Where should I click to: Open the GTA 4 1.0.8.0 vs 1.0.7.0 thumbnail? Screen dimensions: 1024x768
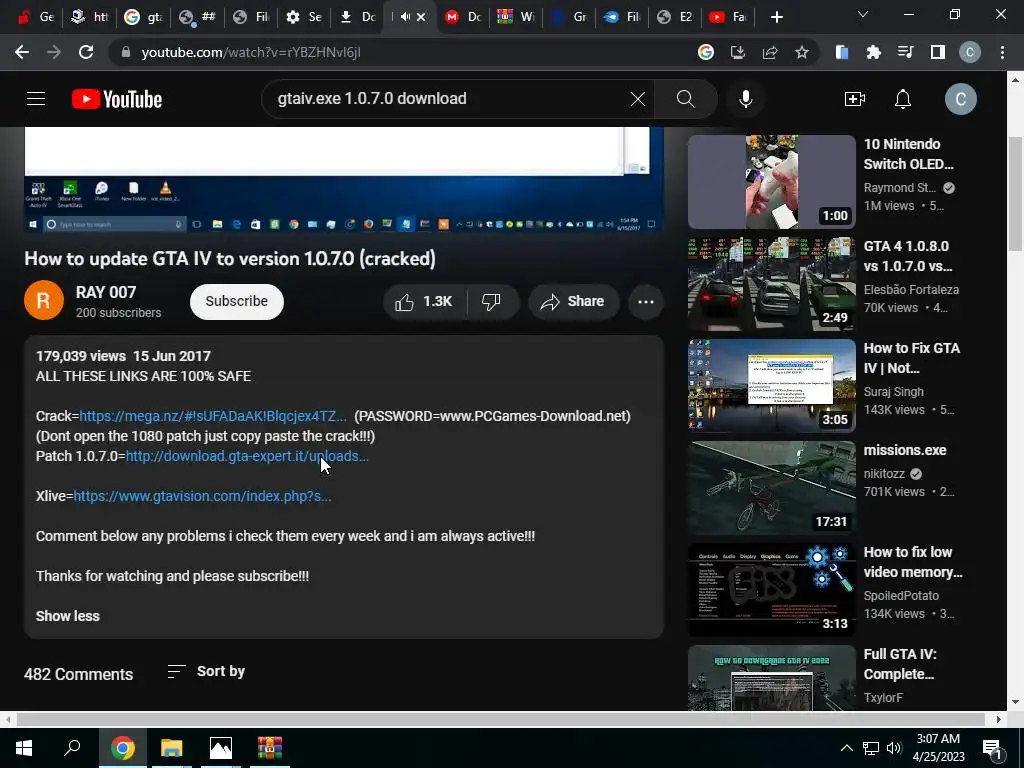pyautogui.click(x=771, y=283)
